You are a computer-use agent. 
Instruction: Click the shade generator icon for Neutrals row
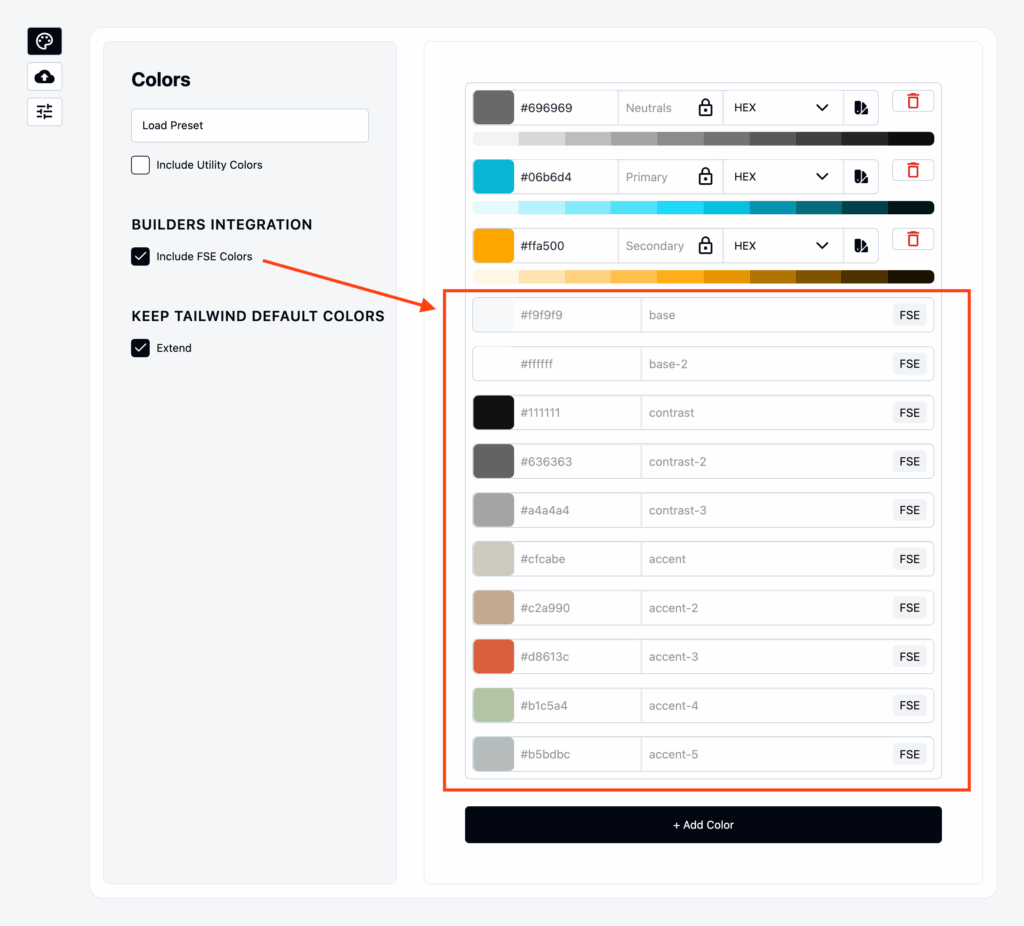click(860, 107)
